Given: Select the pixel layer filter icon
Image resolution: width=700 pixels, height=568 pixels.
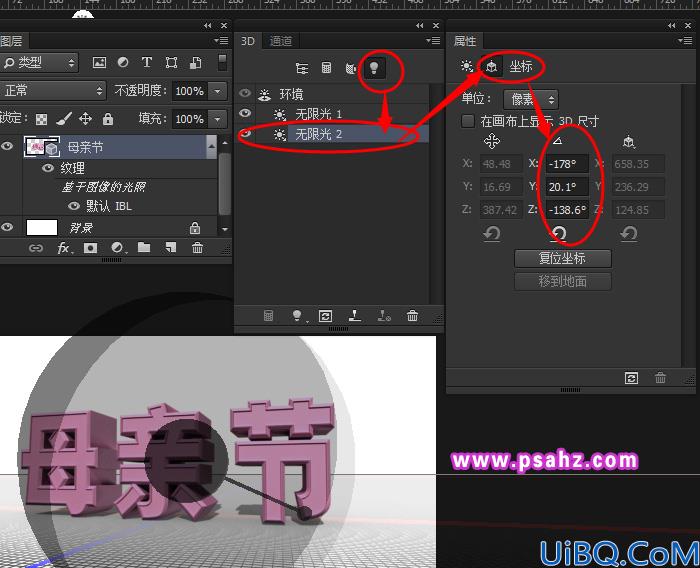Looking at the screenshot, I should pos(99,63).
